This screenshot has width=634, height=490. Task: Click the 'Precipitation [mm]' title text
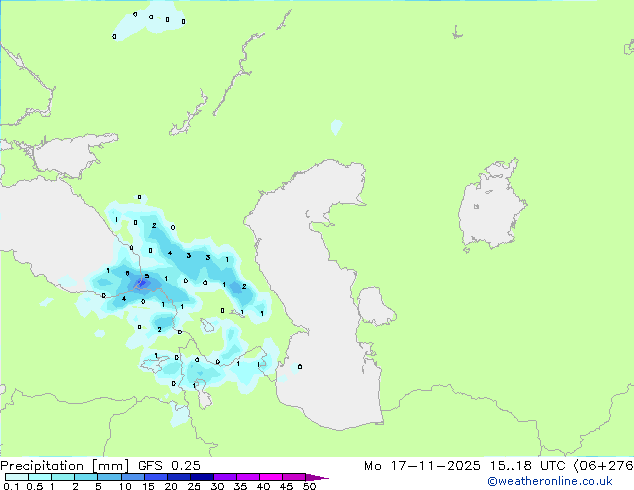click(64, 466)
